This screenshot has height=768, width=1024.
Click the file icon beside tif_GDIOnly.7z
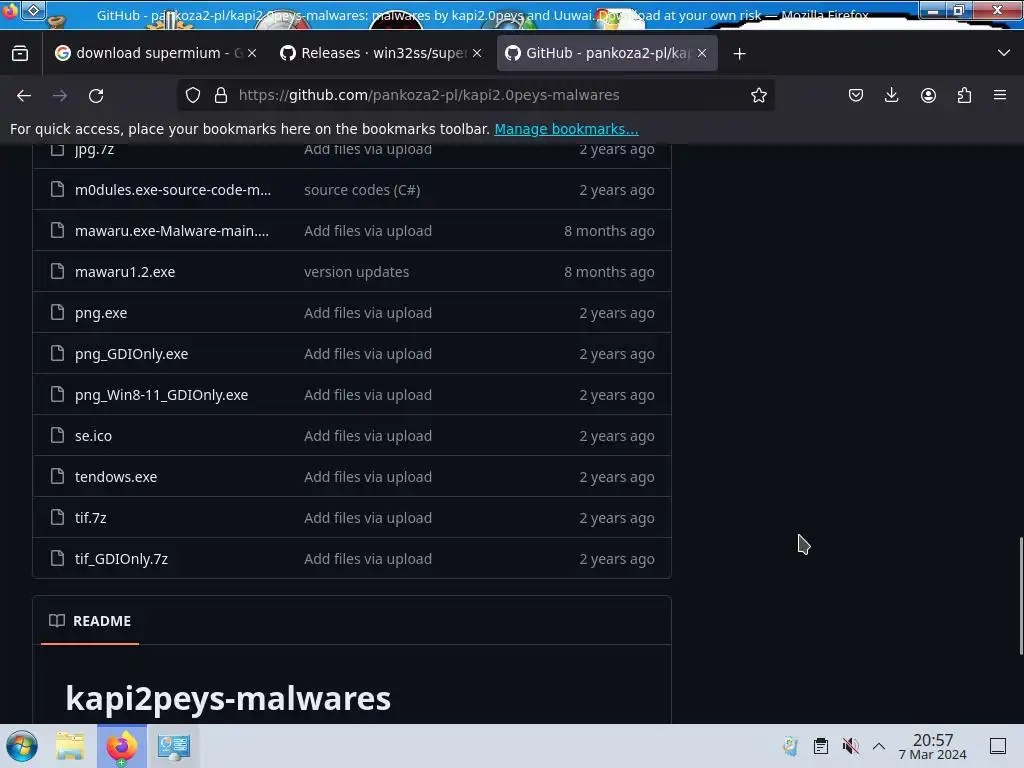[57, 558]
